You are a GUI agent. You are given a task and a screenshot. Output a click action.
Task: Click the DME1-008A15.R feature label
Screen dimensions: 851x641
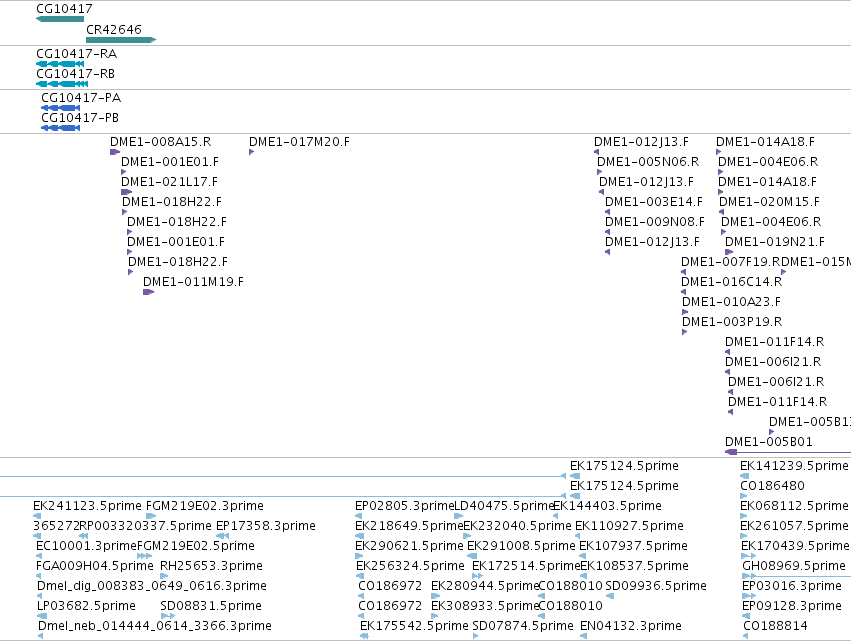pos(161,142)
